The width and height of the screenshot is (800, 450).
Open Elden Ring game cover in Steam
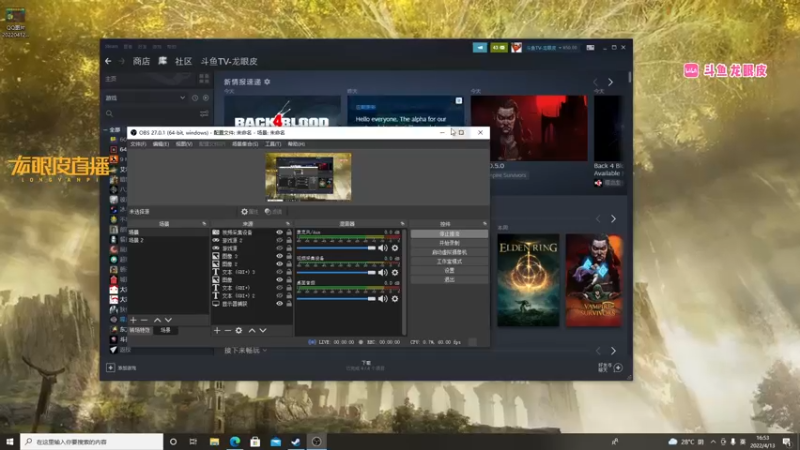(x=528, y=280)
